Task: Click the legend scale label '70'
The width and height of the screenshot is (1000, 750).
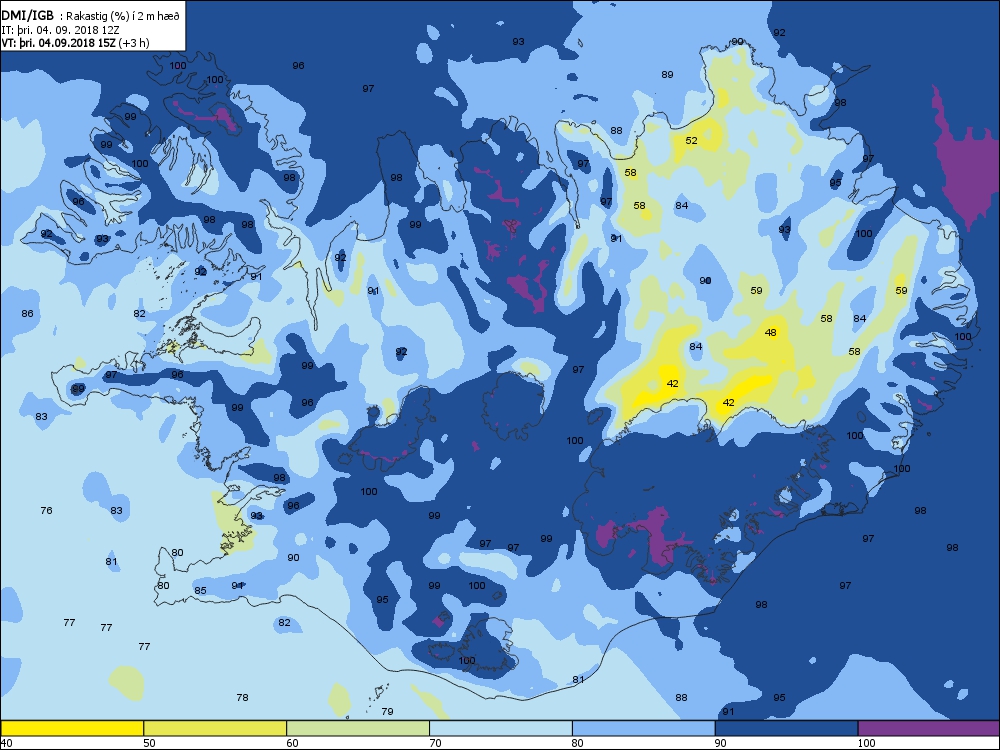Action: point(435,743)
